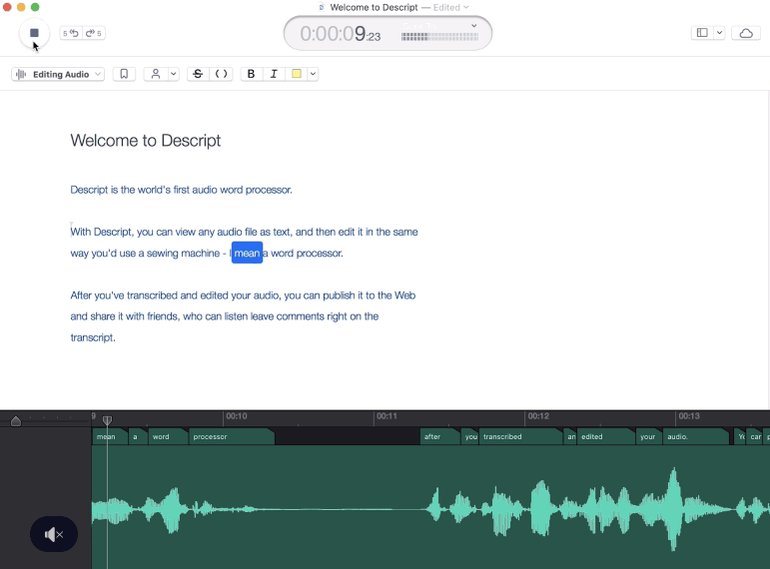Open the document title menu chevron

pos(466,7)
